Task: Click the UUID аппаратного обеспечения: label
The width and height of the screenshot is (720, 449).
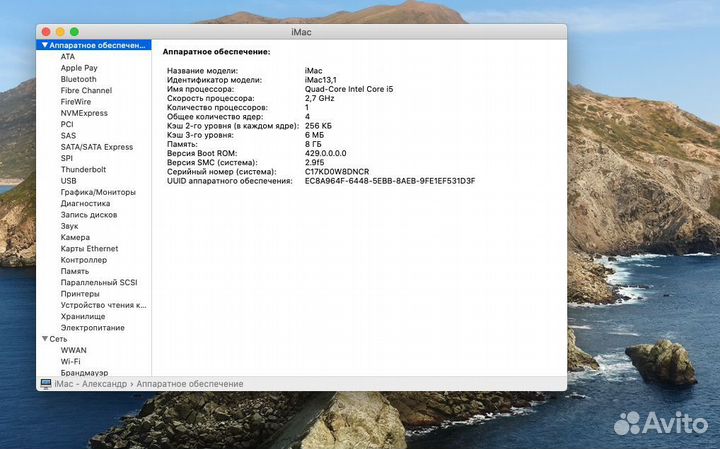Action: pos(230,181)
